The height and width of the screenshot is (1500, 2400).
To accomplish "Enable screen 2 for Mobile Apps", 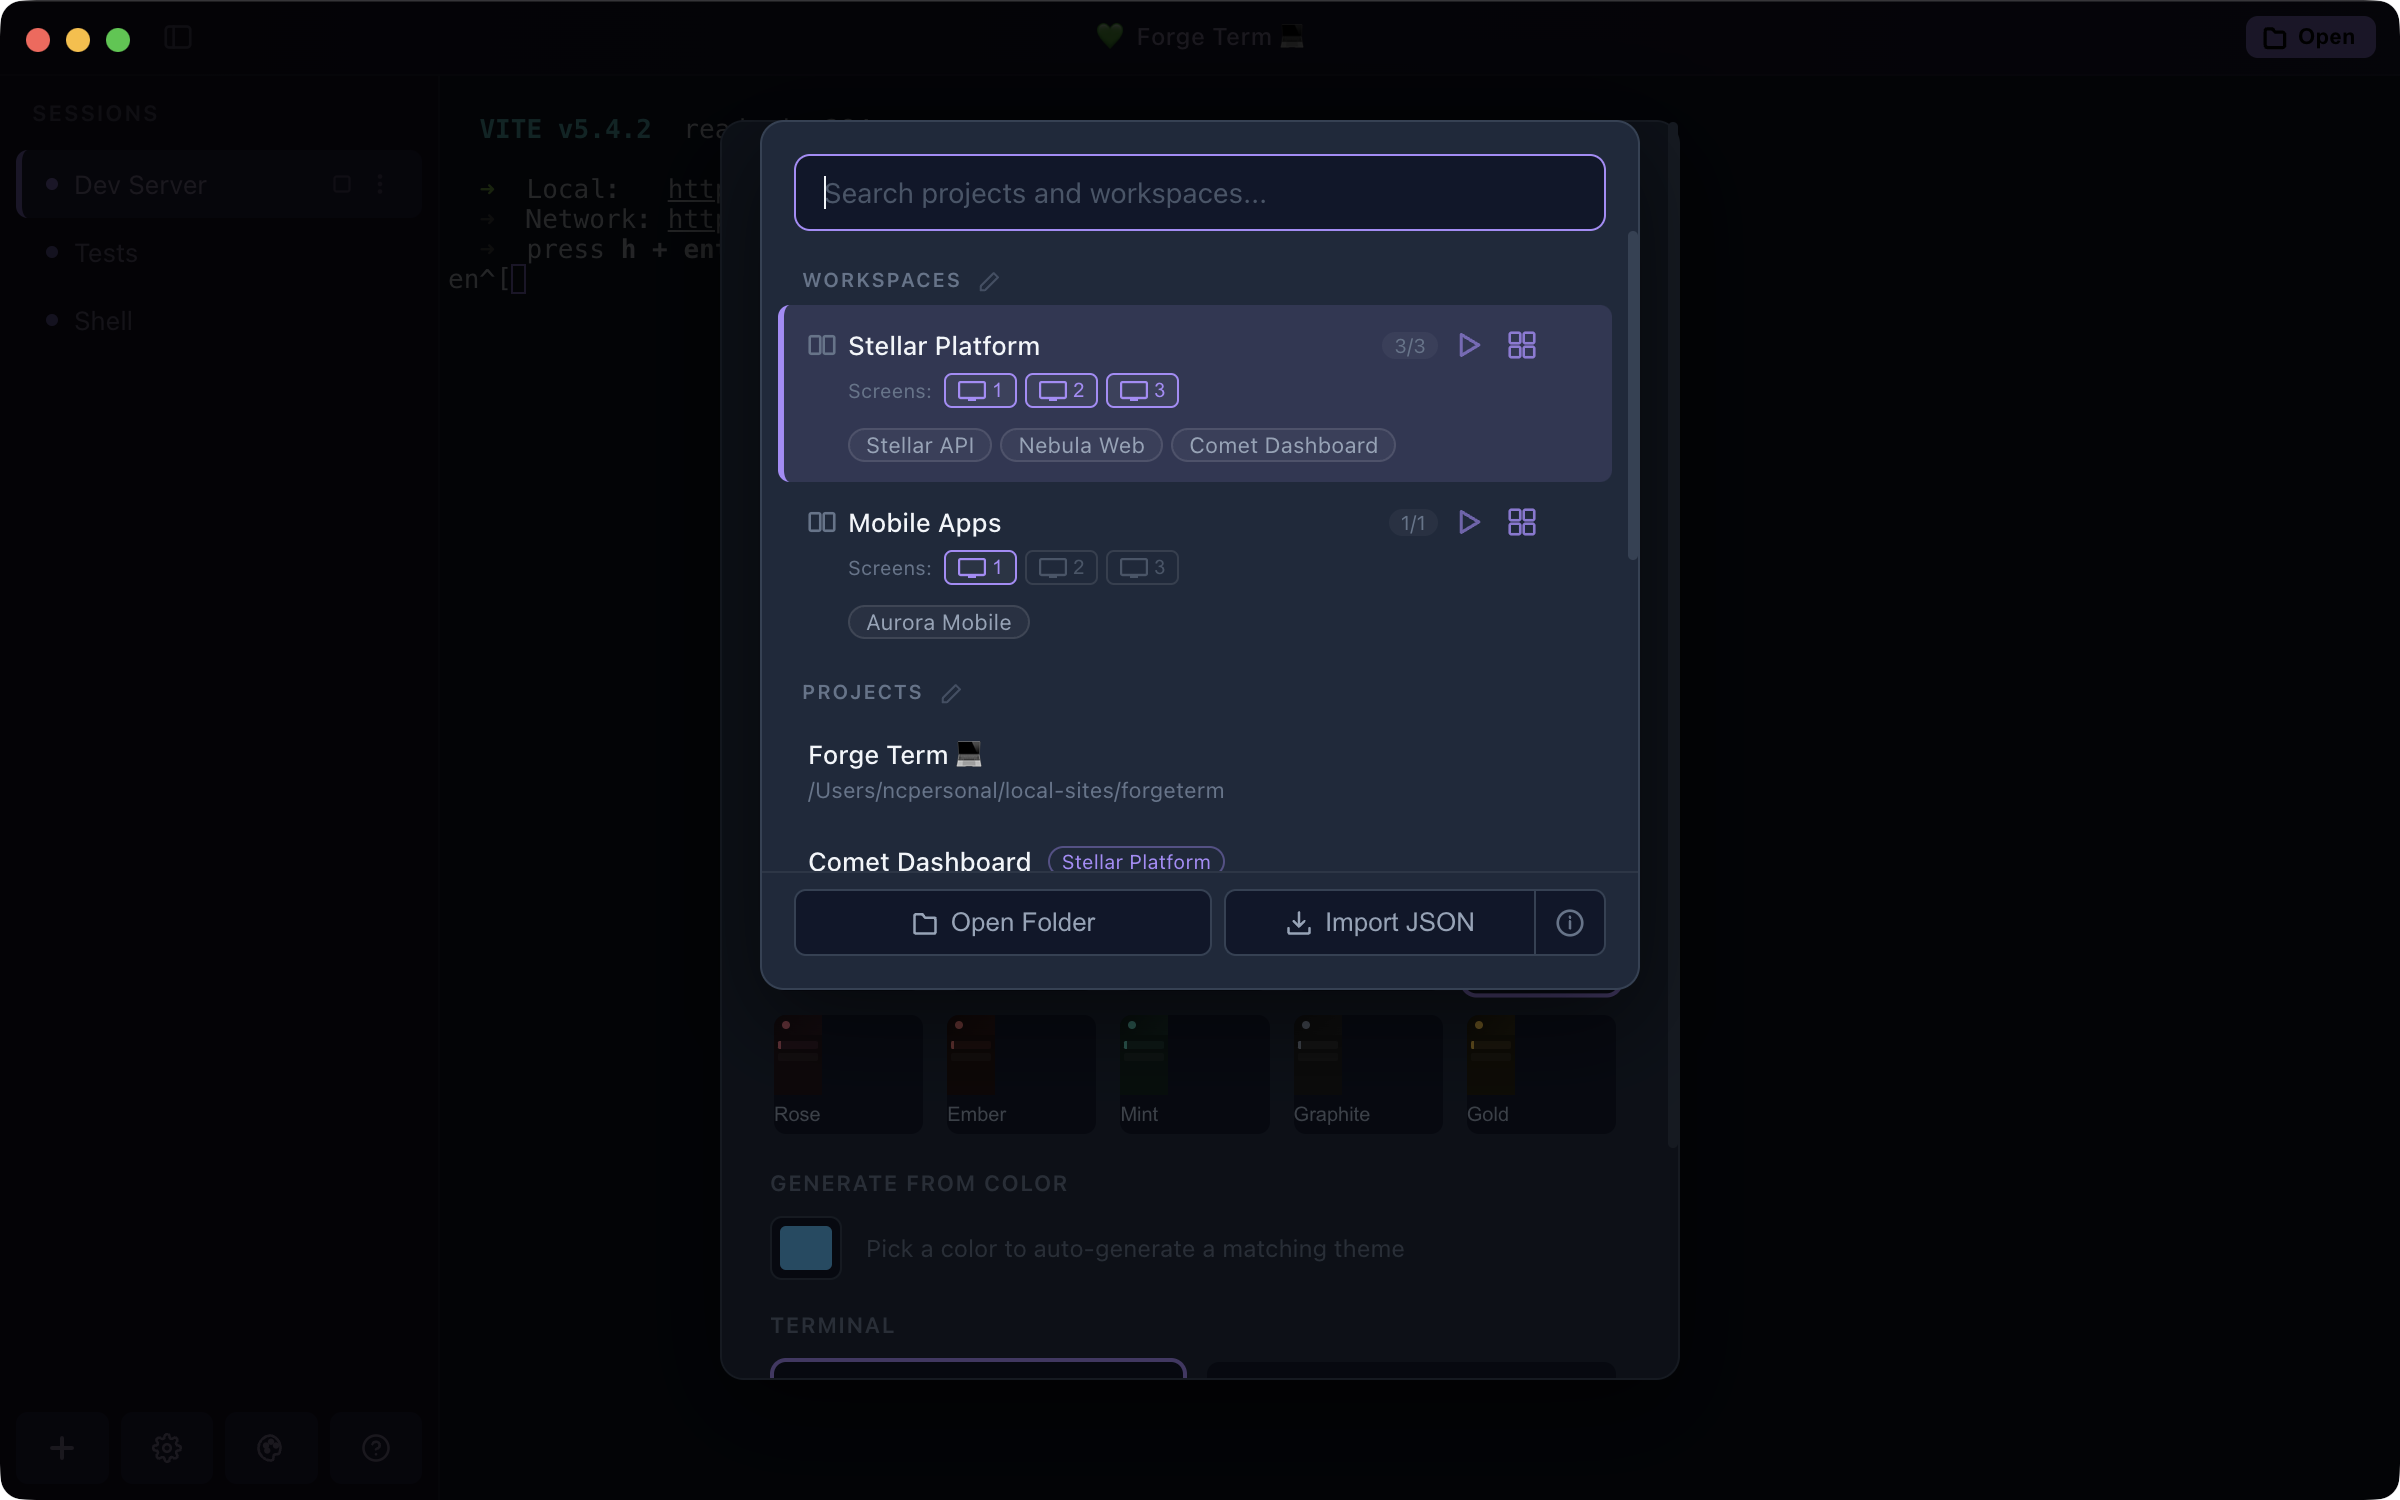I will point(1060,567).
